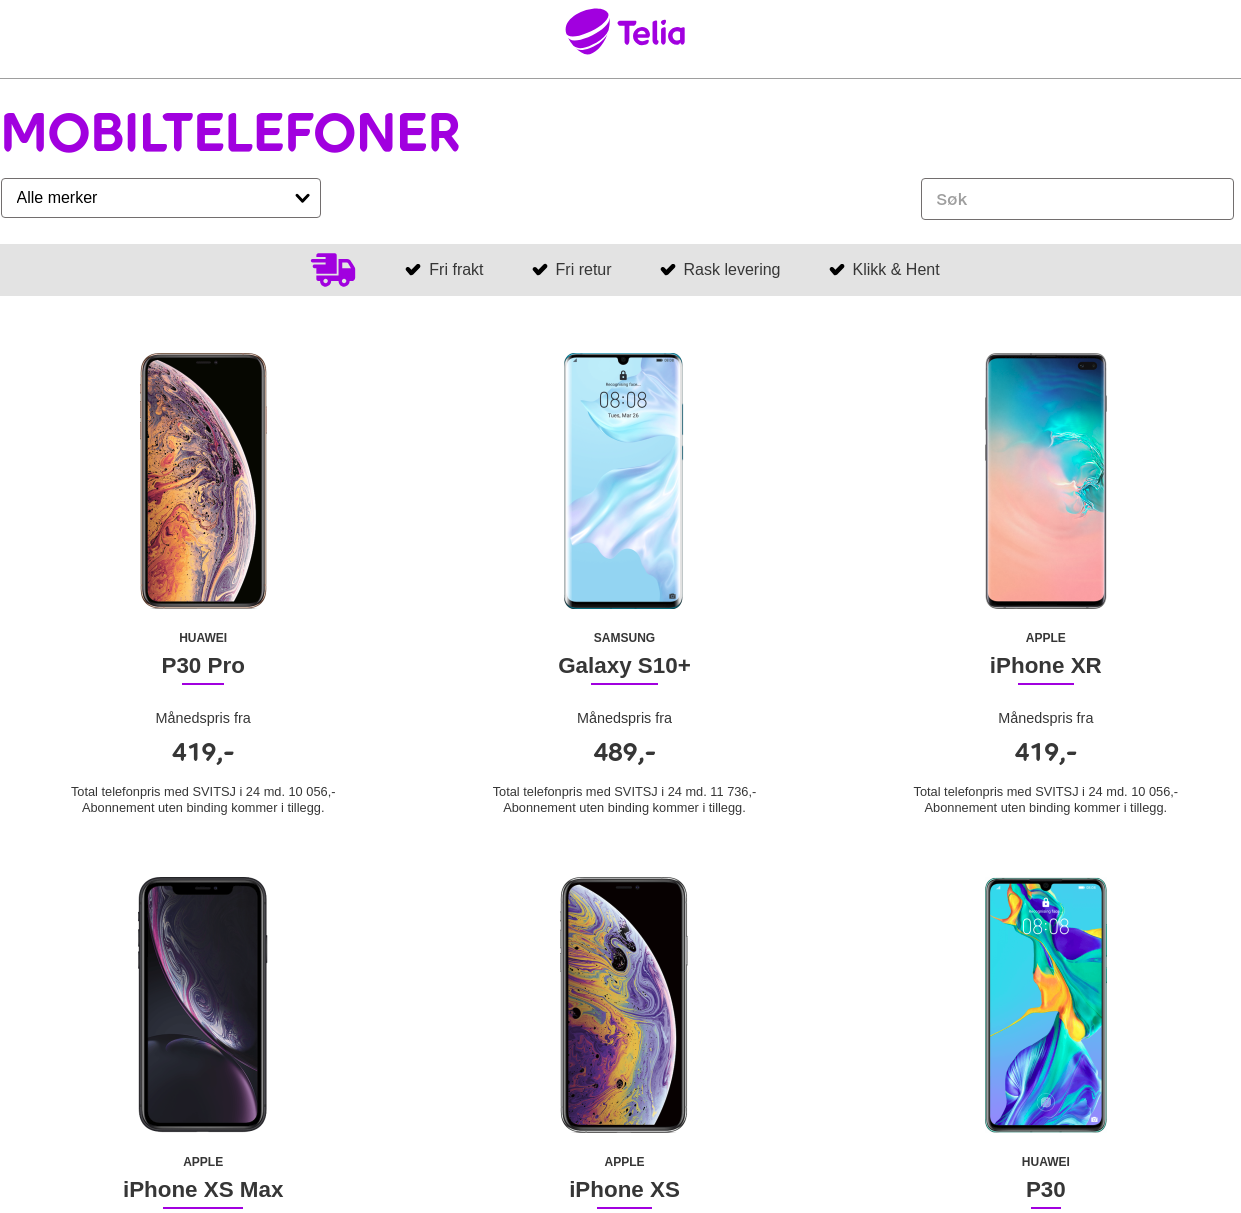This screenshot has width=1241, height=1213.
Task: Click the purple delivery truck icon
Action: pos(333,270)
